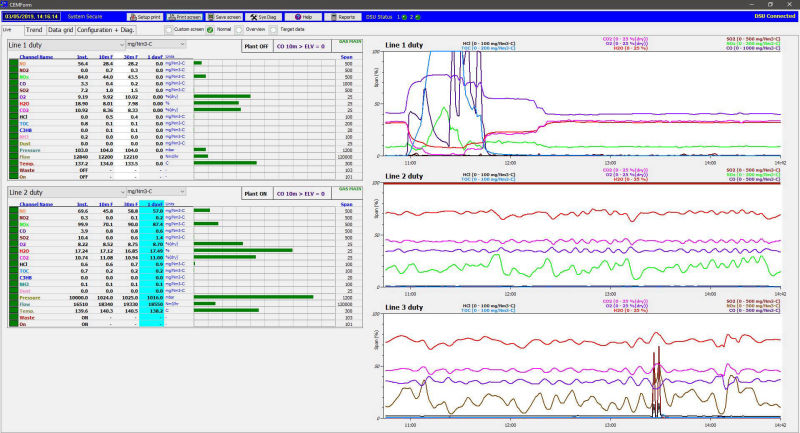Tick the Overview option
The image size is (800, 433).
pos(239,30)
